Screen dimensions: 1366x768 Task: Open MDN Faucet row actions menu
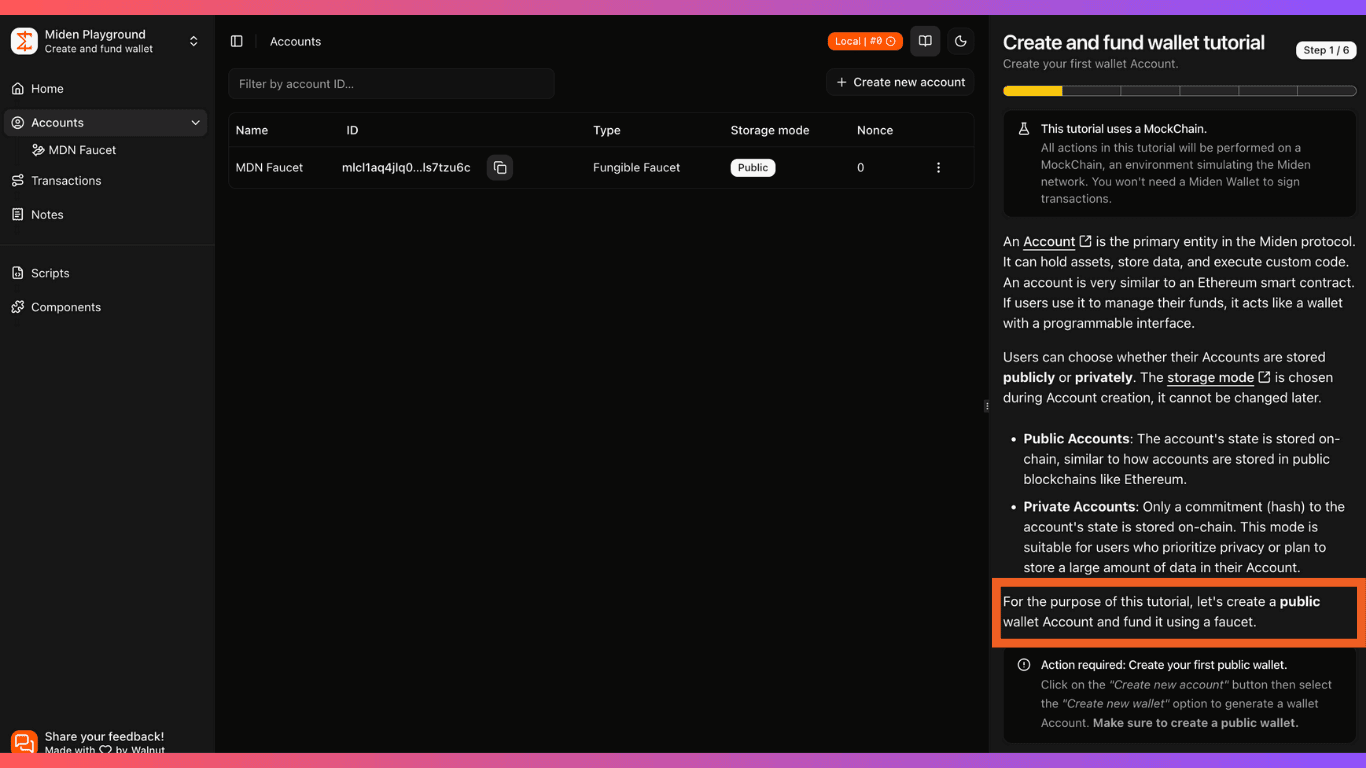pyautogui.click(x=938, y=168)
